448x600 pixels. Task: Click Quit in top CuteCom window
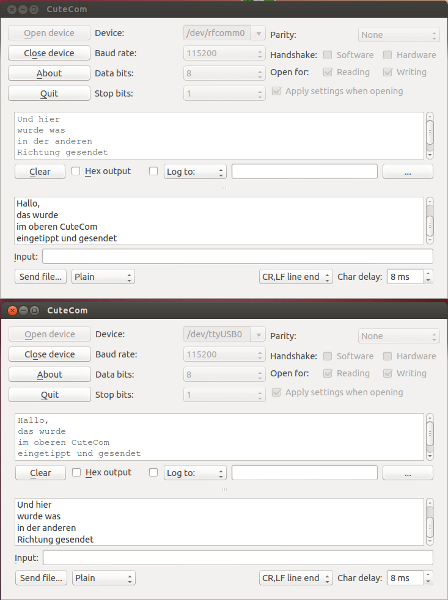click(x=49, y=94)
